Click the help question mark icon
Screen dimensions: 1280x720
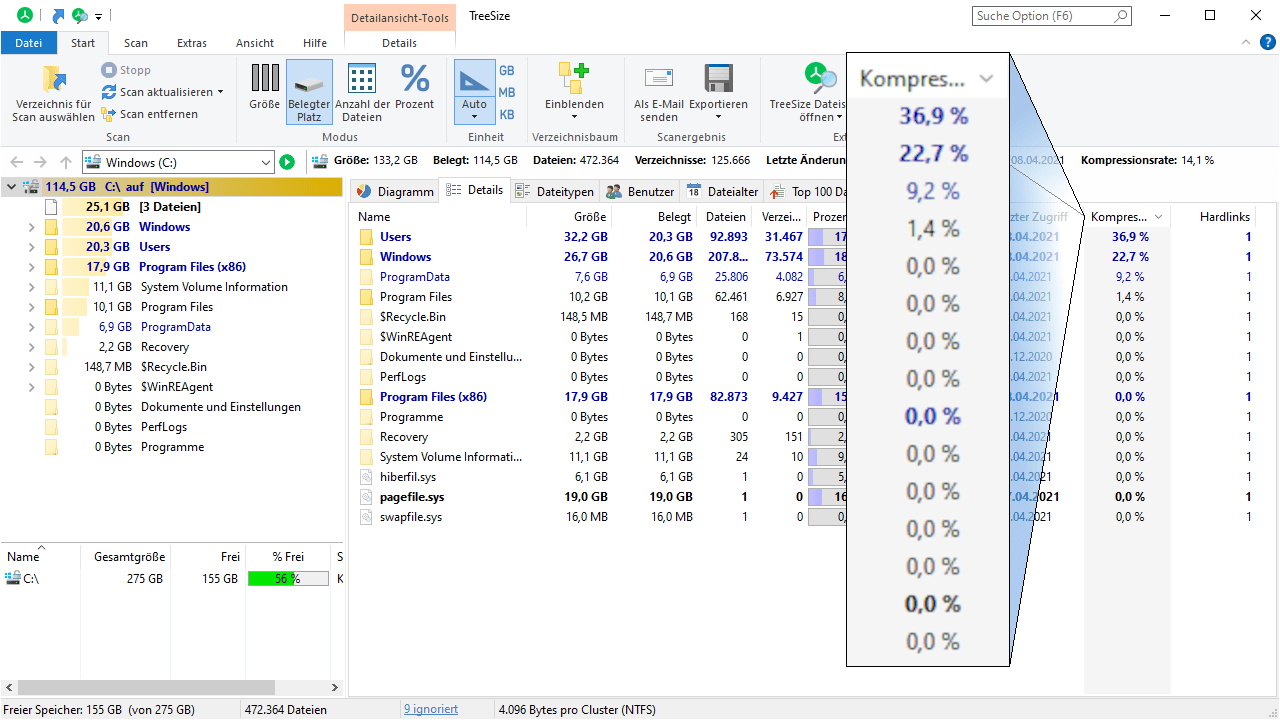1268,42
